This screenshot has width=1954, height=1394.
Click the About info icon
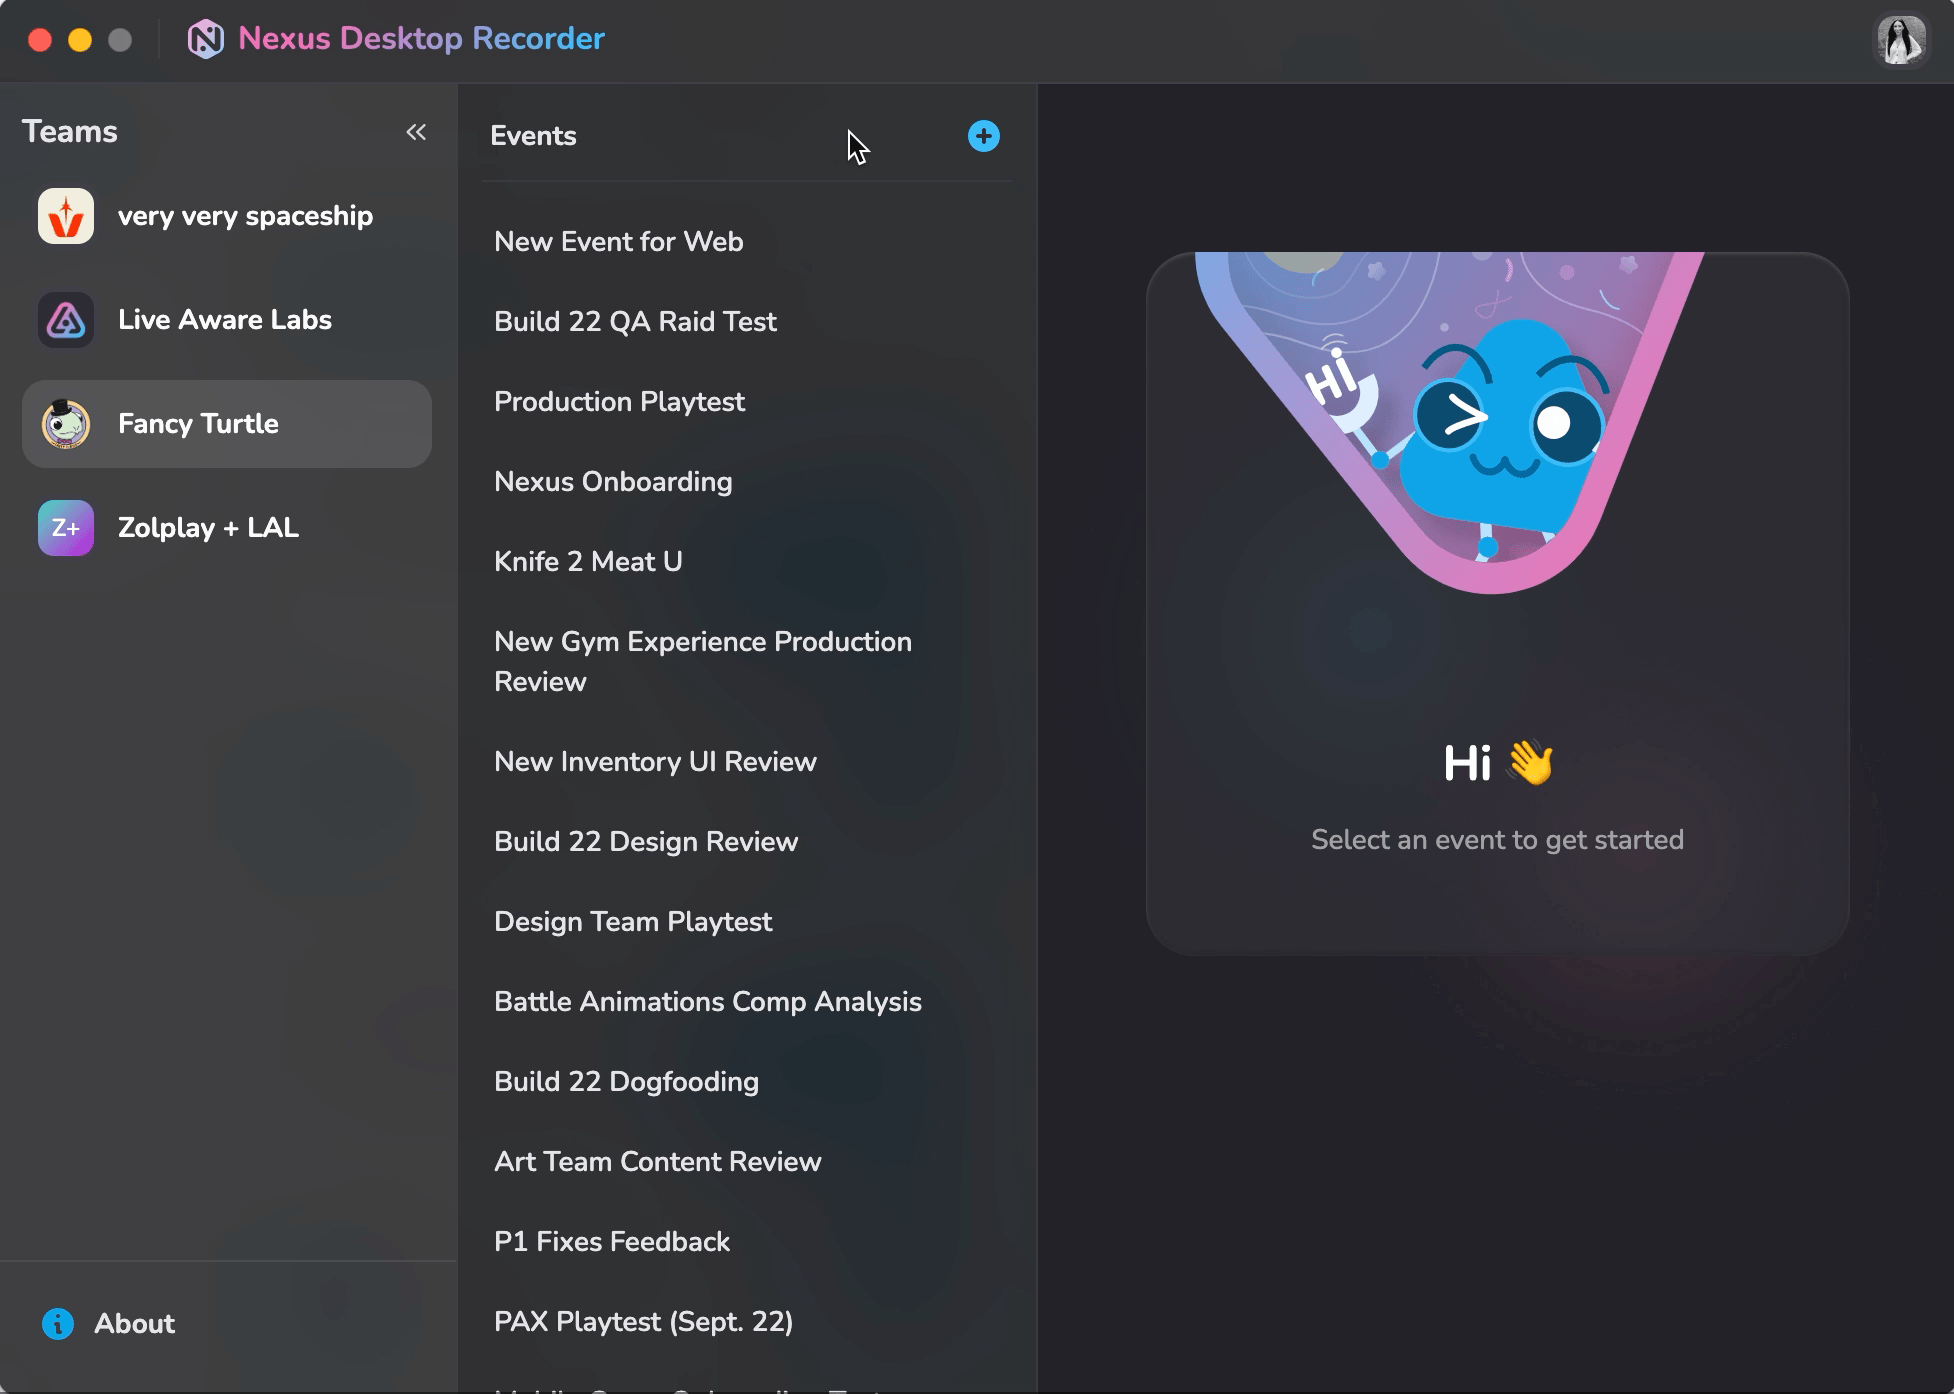pos(58,1323)
